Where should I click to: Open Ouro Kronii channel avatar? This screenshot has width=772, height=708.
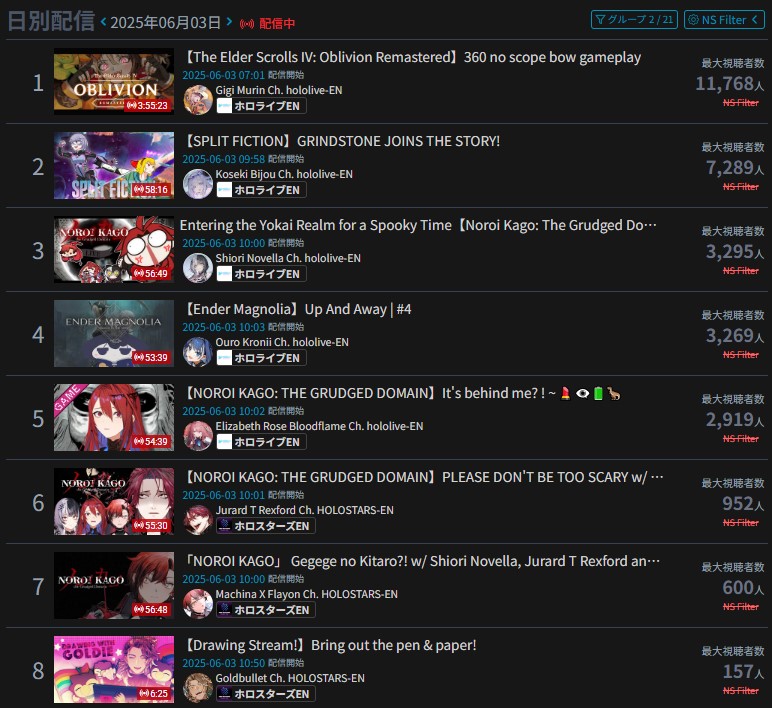point(198,352)
